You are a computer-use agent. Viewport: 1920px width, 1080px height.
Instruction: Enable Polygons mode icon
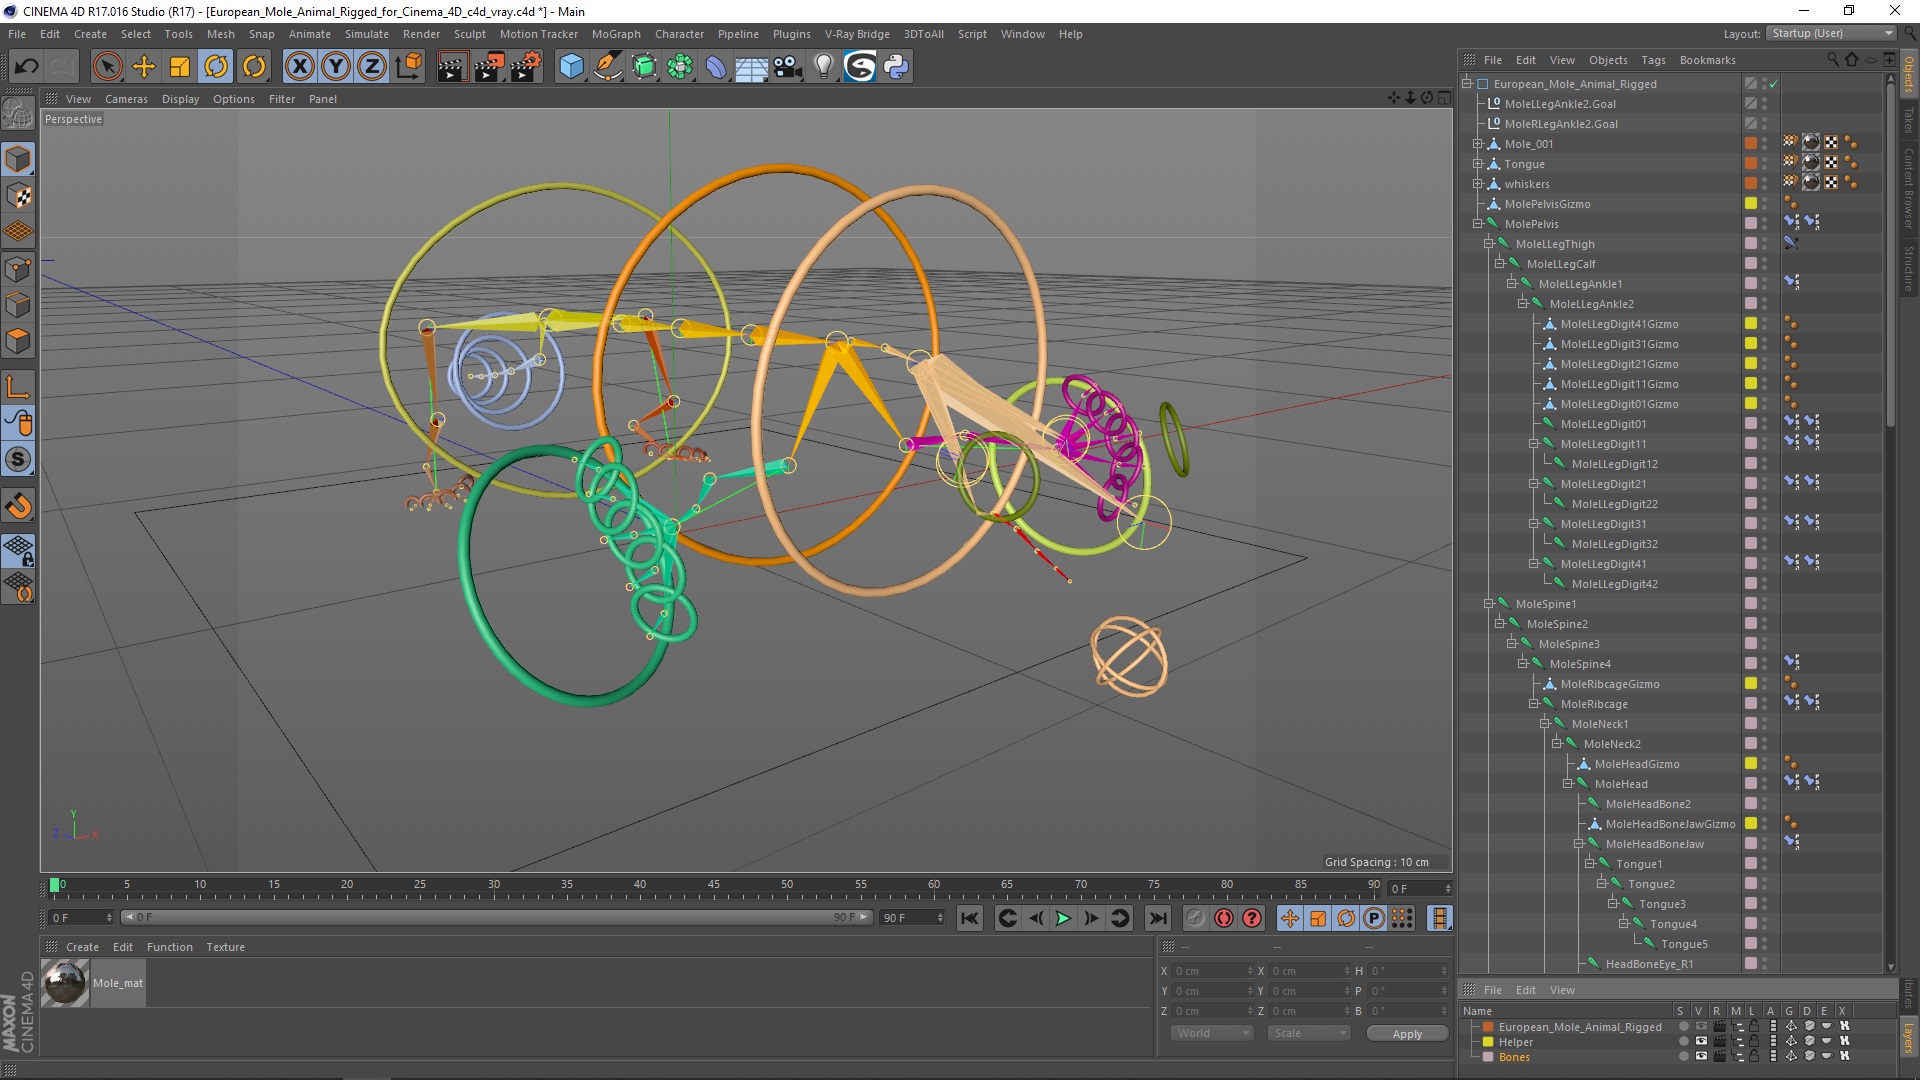coord(18,341)
